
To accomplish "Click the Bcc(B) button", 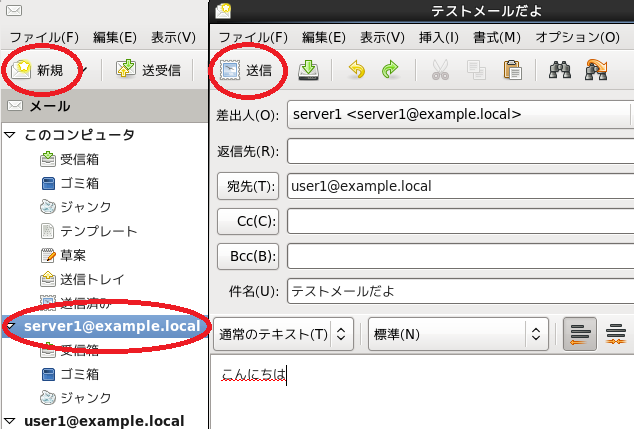I will 248,256.
